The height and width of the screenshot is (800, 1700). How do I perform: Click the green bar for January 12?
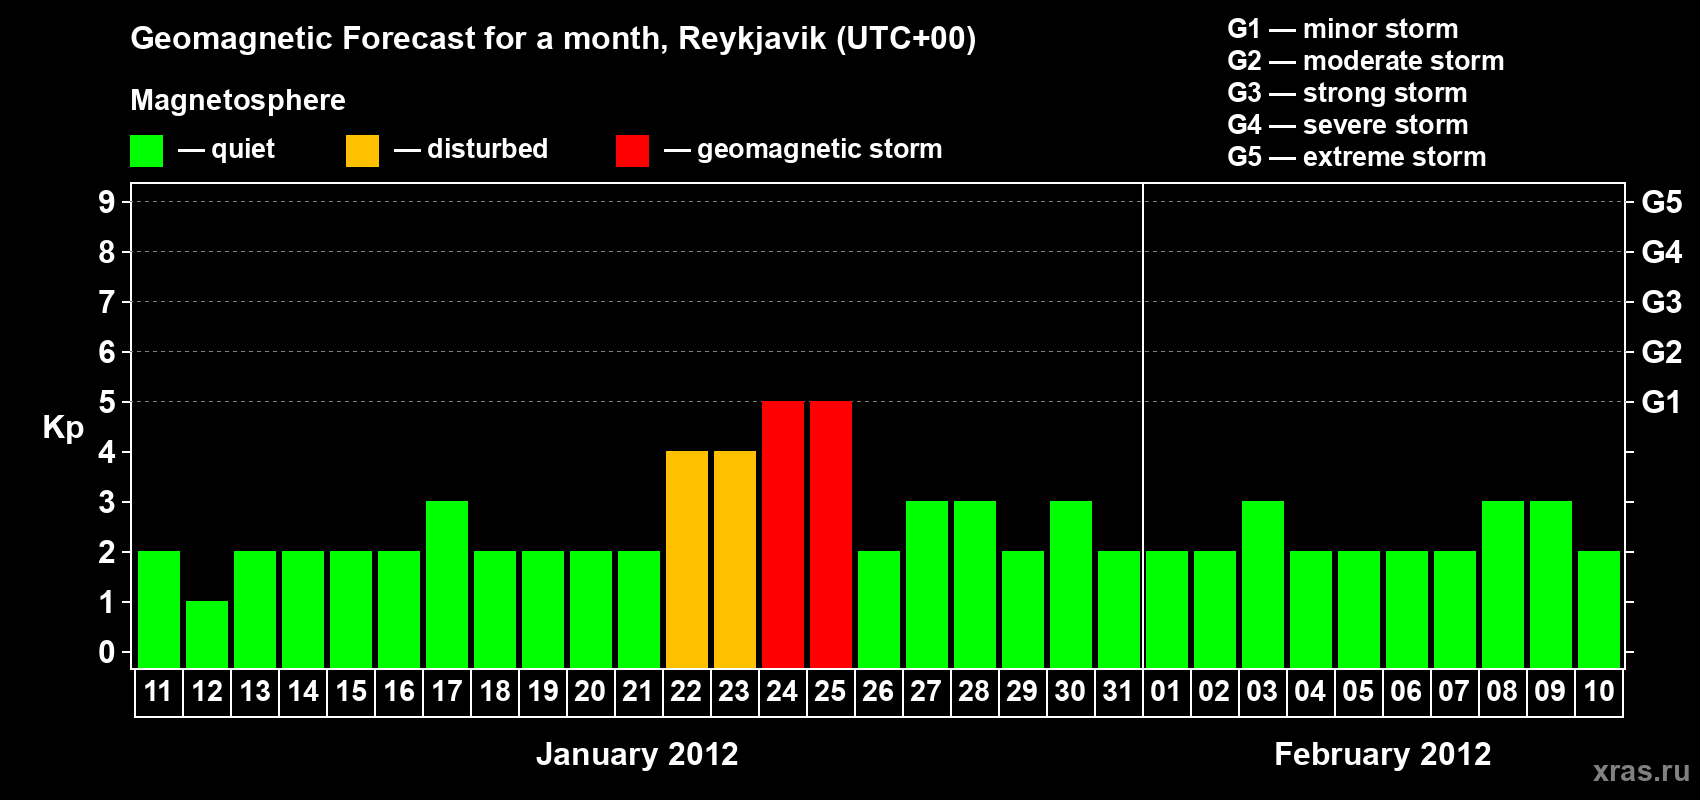(207, 634)
